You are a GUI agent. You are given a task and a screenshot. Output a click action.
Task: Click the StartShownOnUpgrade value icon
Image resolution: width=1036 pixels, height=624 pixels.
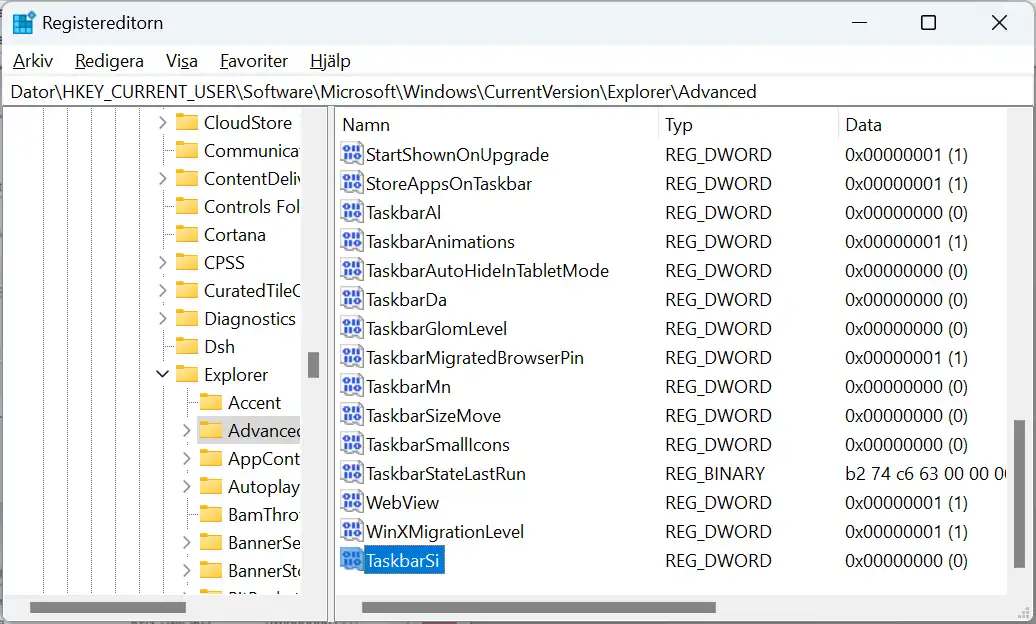point(352,154)
